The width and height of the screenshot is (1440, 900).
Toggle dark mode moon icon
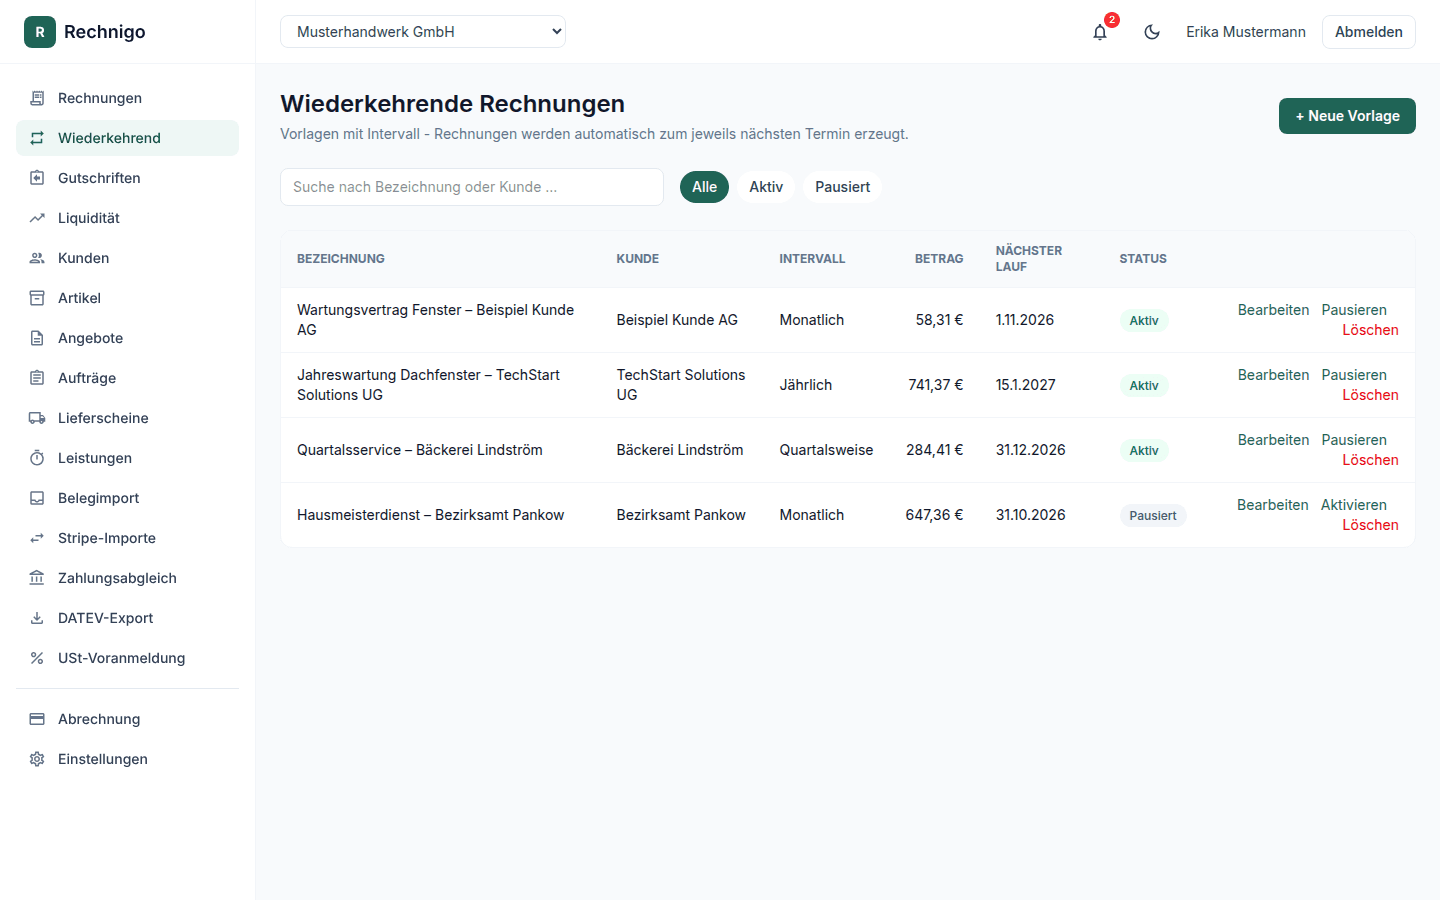[x=1152, y=32]
